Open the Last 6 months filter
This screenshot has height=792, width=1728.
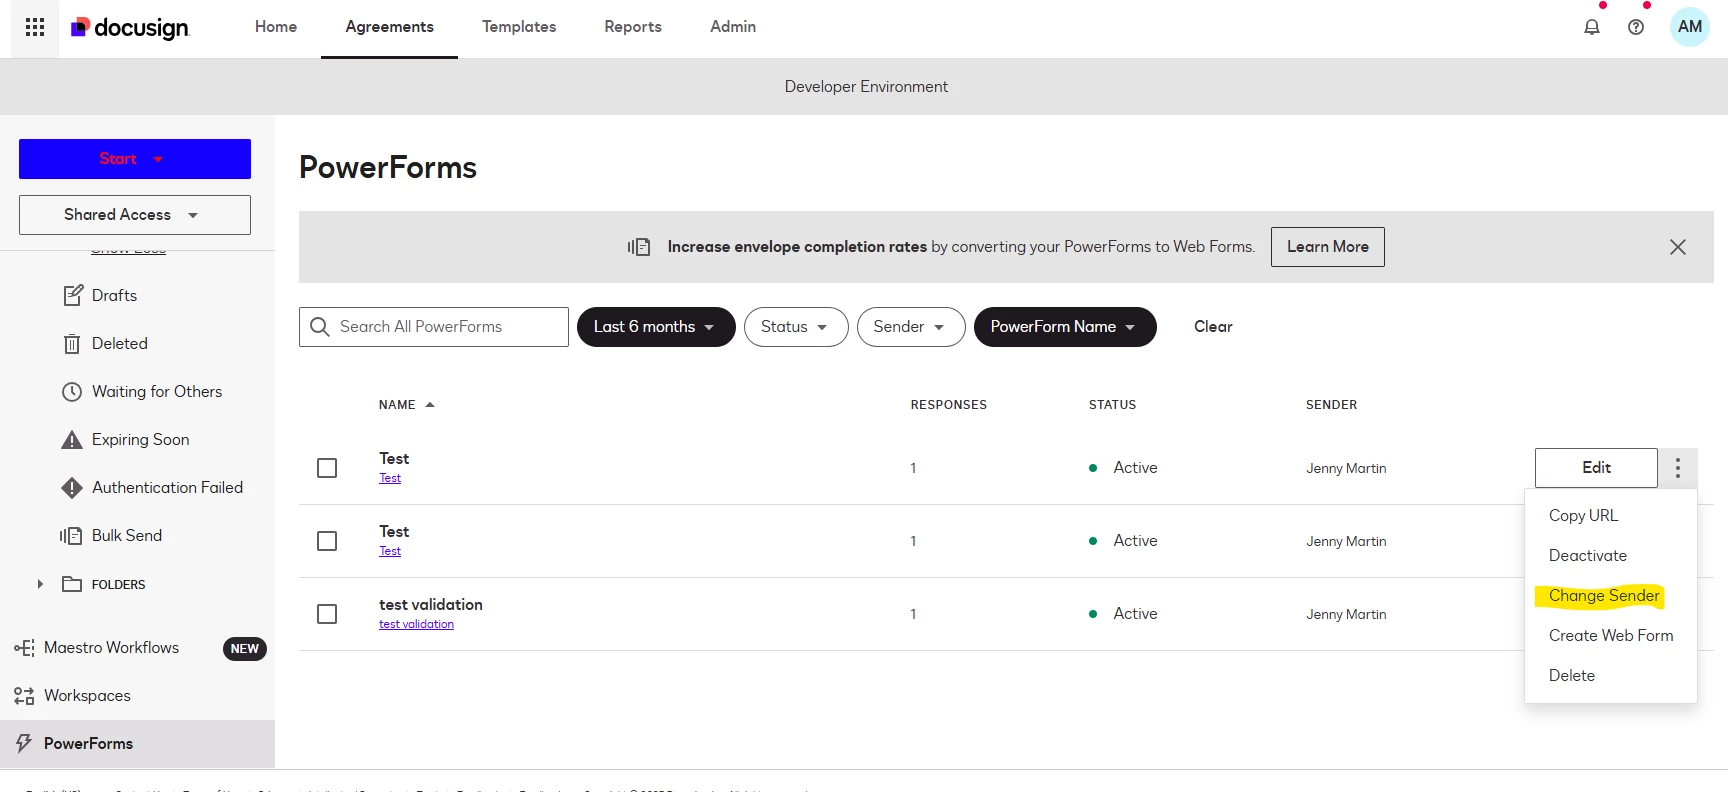pos(656,327)
